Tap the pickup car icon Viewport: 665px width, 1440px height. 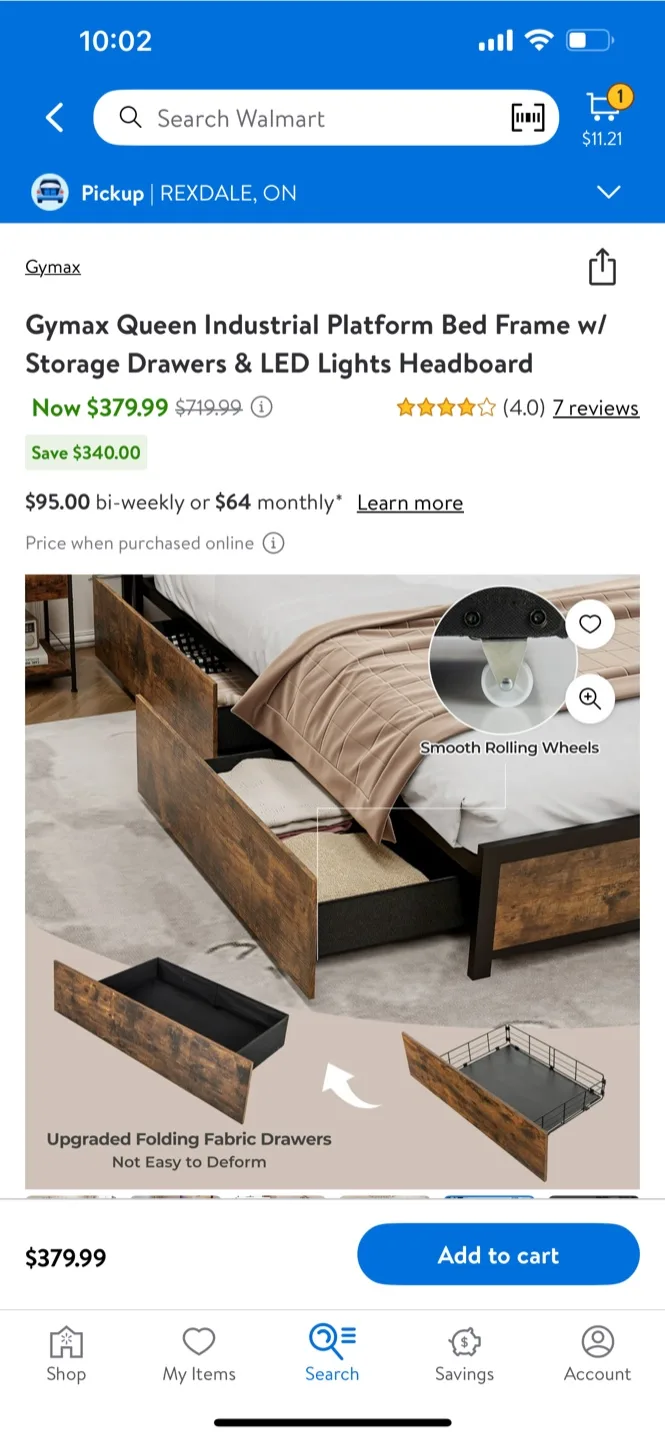pos(50,192)
